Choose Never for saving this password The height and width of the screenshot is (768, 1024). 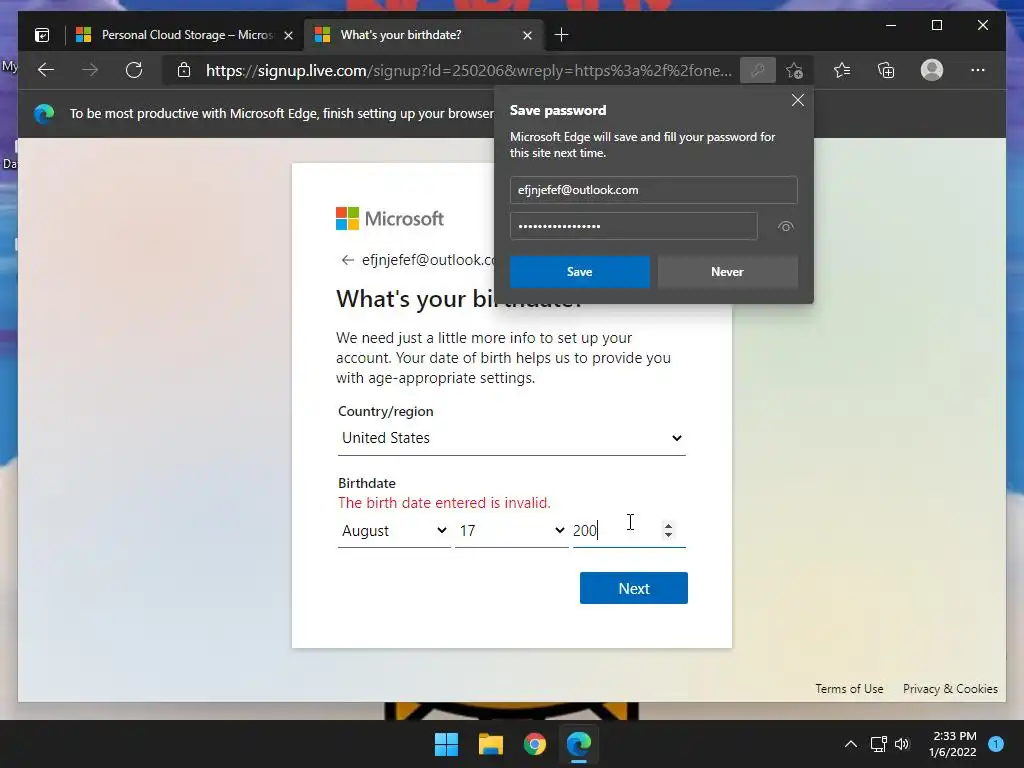point(727,272)
